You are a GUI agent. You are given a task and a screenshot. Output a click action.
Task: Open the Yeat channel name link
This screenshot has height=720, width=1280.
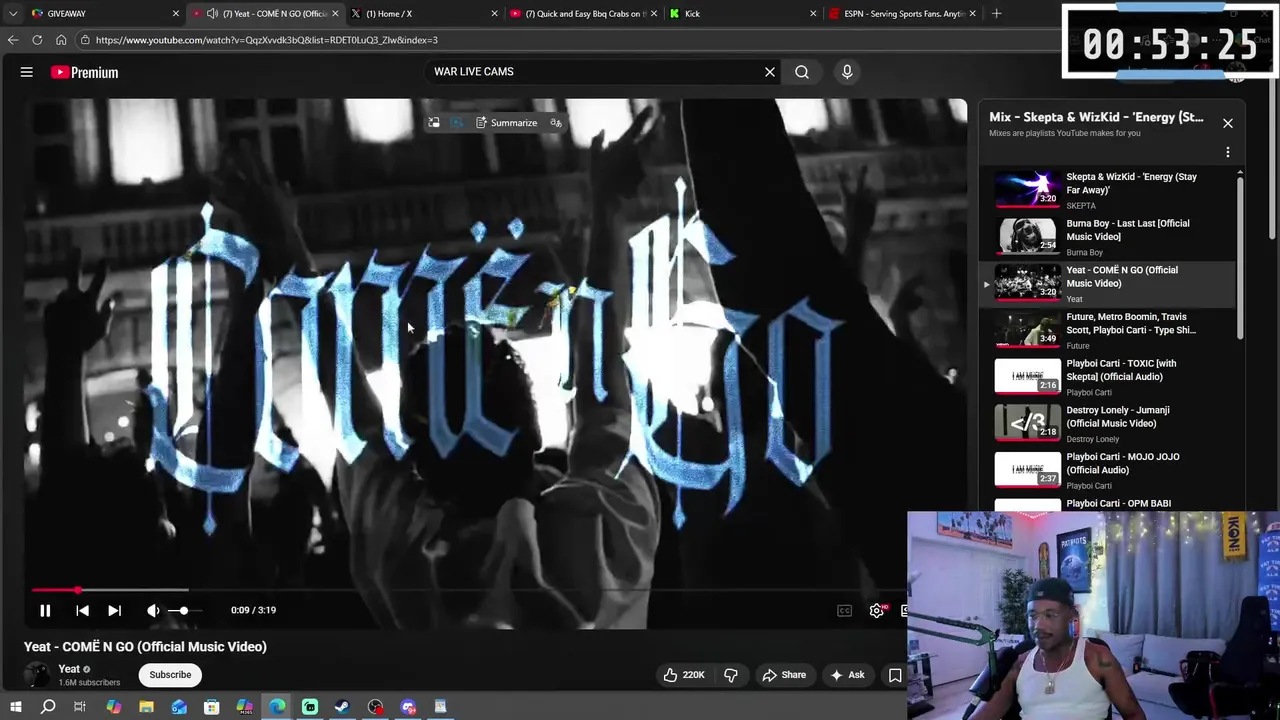[x=69, y=669]
